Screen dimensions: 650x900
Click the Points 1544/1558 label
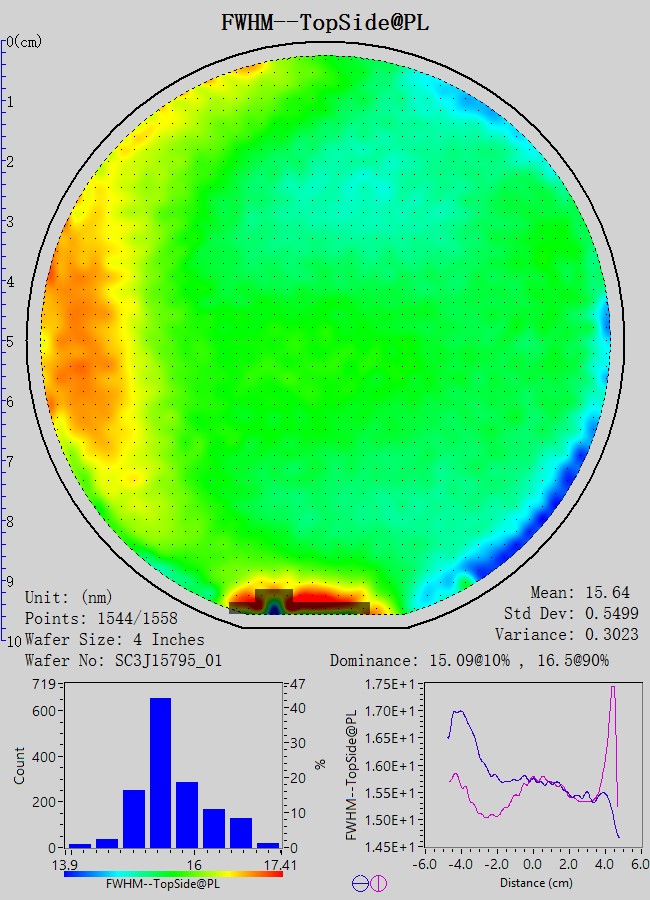tap(101, 618)
